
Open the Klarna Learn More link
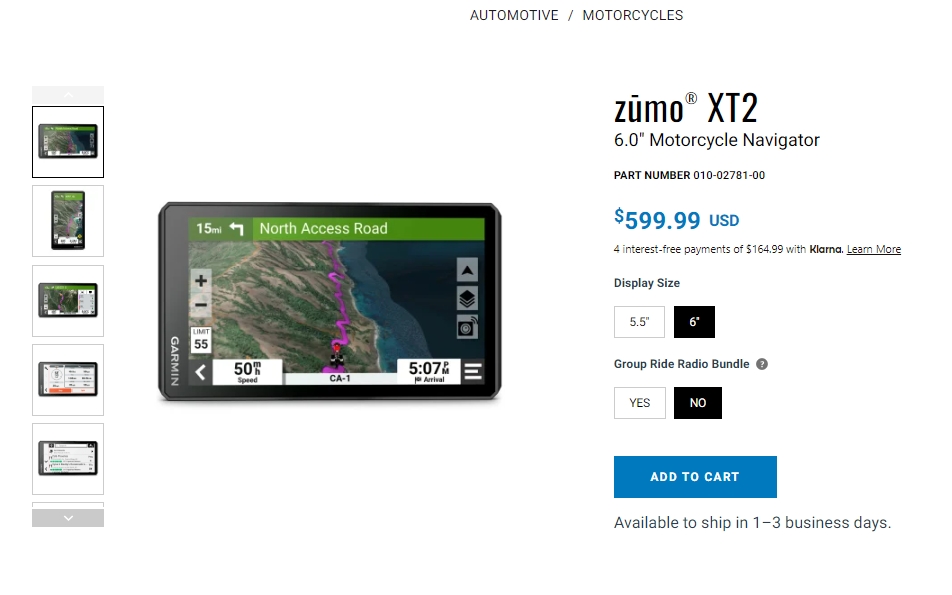click(874, 249)
